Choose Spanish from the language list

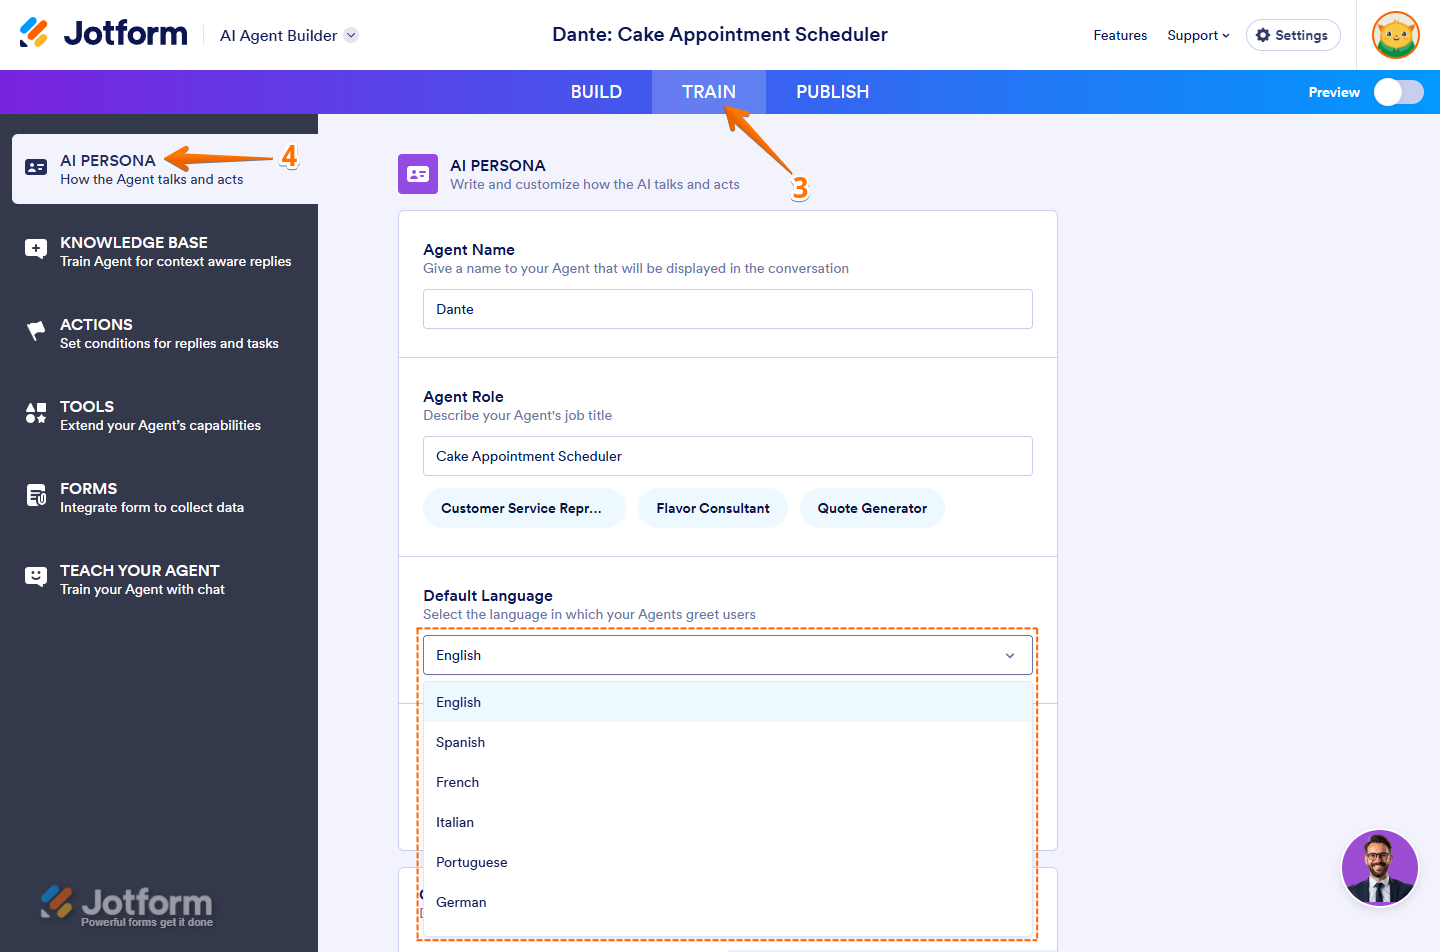pyautogui.click(x=461, y=742)
